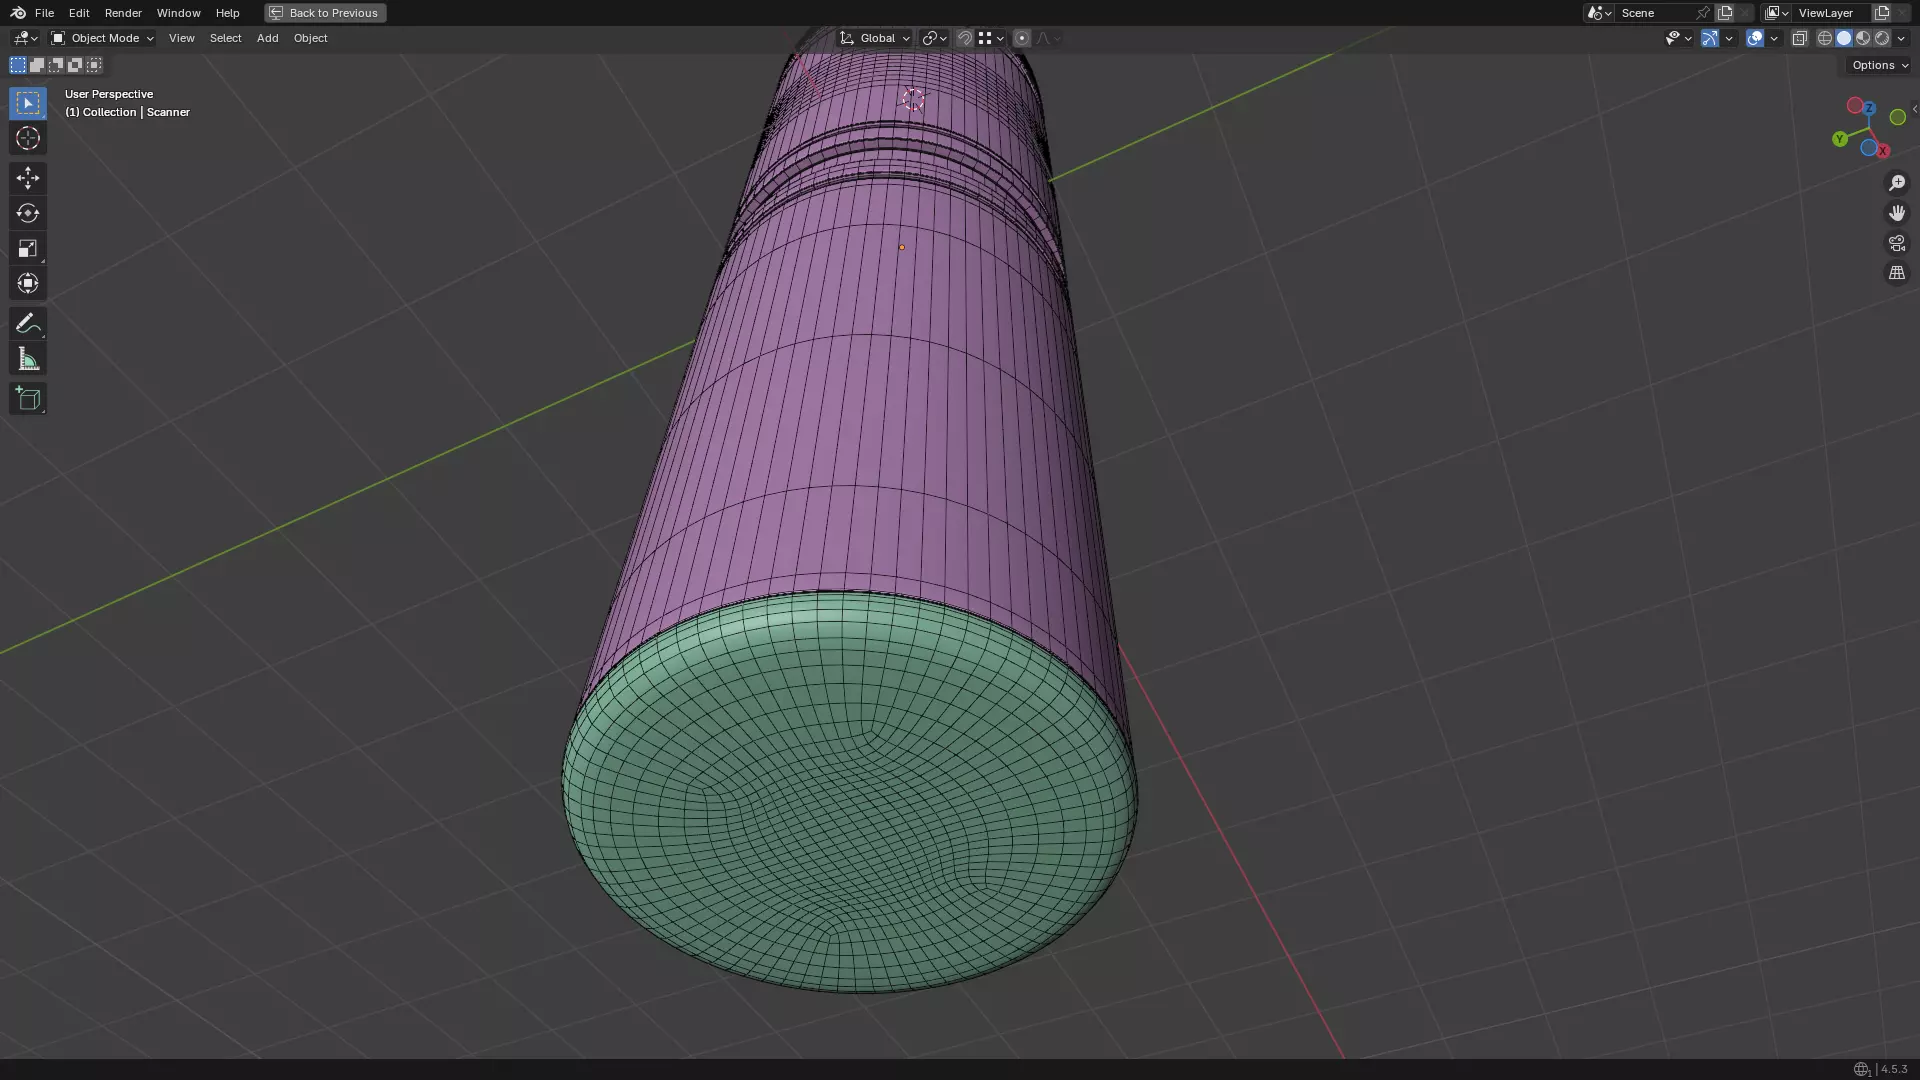Image resolution: width=1920 pixels, height=1080 pixels.
Task: Click the red X axis gizmo ball
Action: point(1883,150)
